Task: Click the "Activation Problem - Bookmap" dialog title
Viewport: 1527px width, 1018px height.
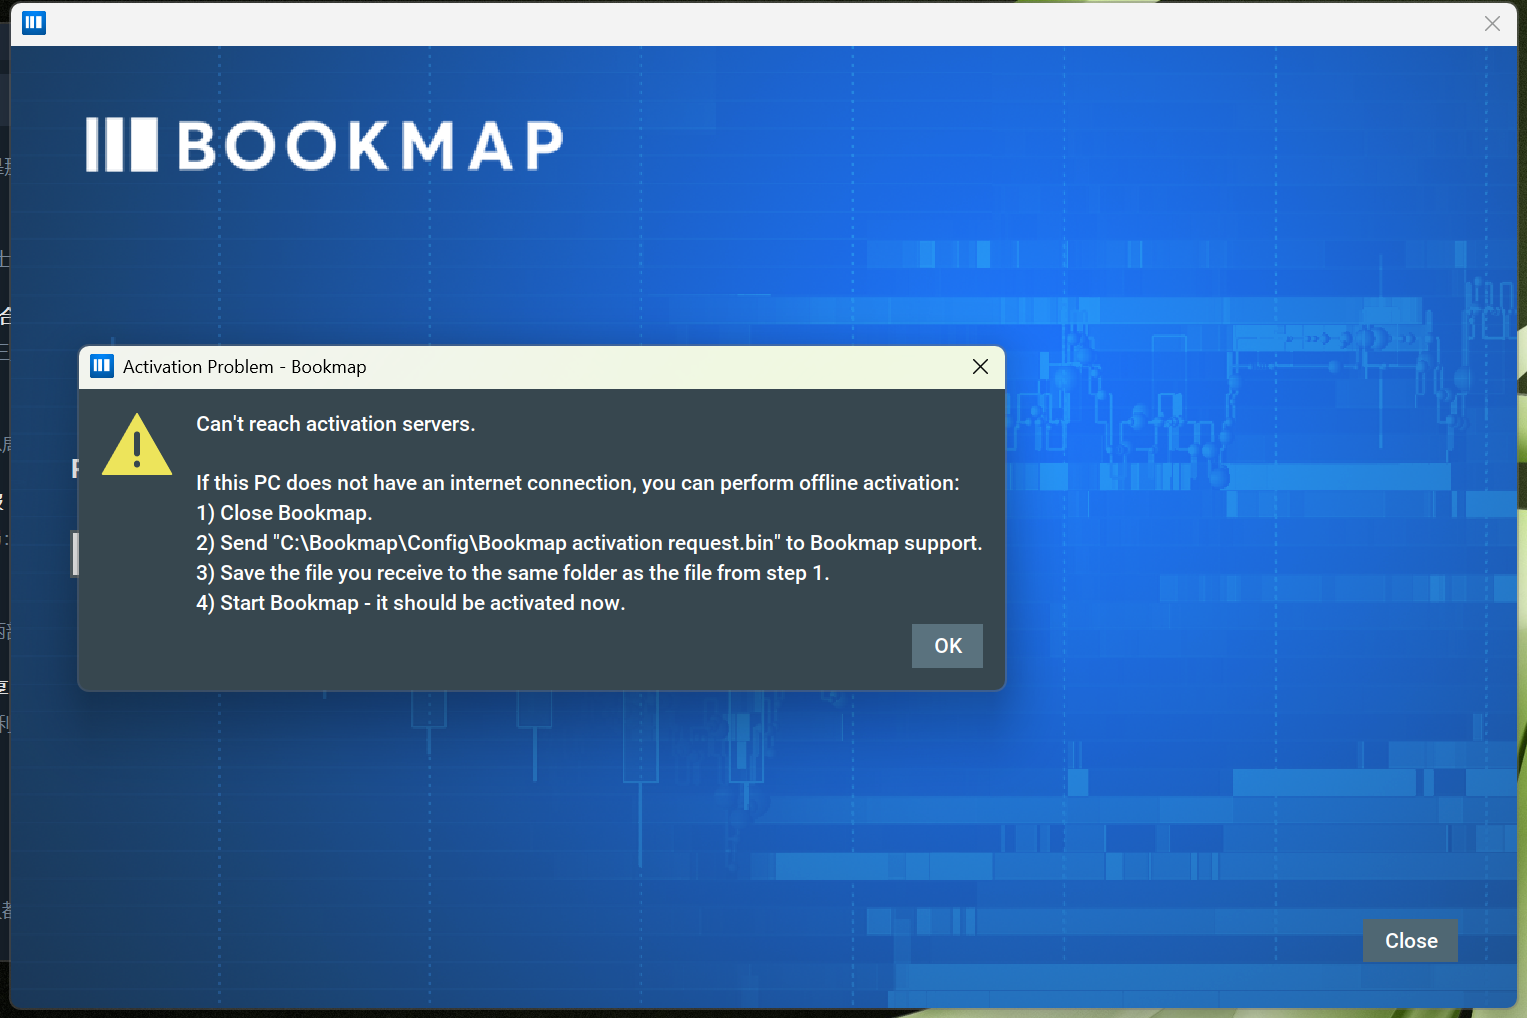Action: coord(244,367)
